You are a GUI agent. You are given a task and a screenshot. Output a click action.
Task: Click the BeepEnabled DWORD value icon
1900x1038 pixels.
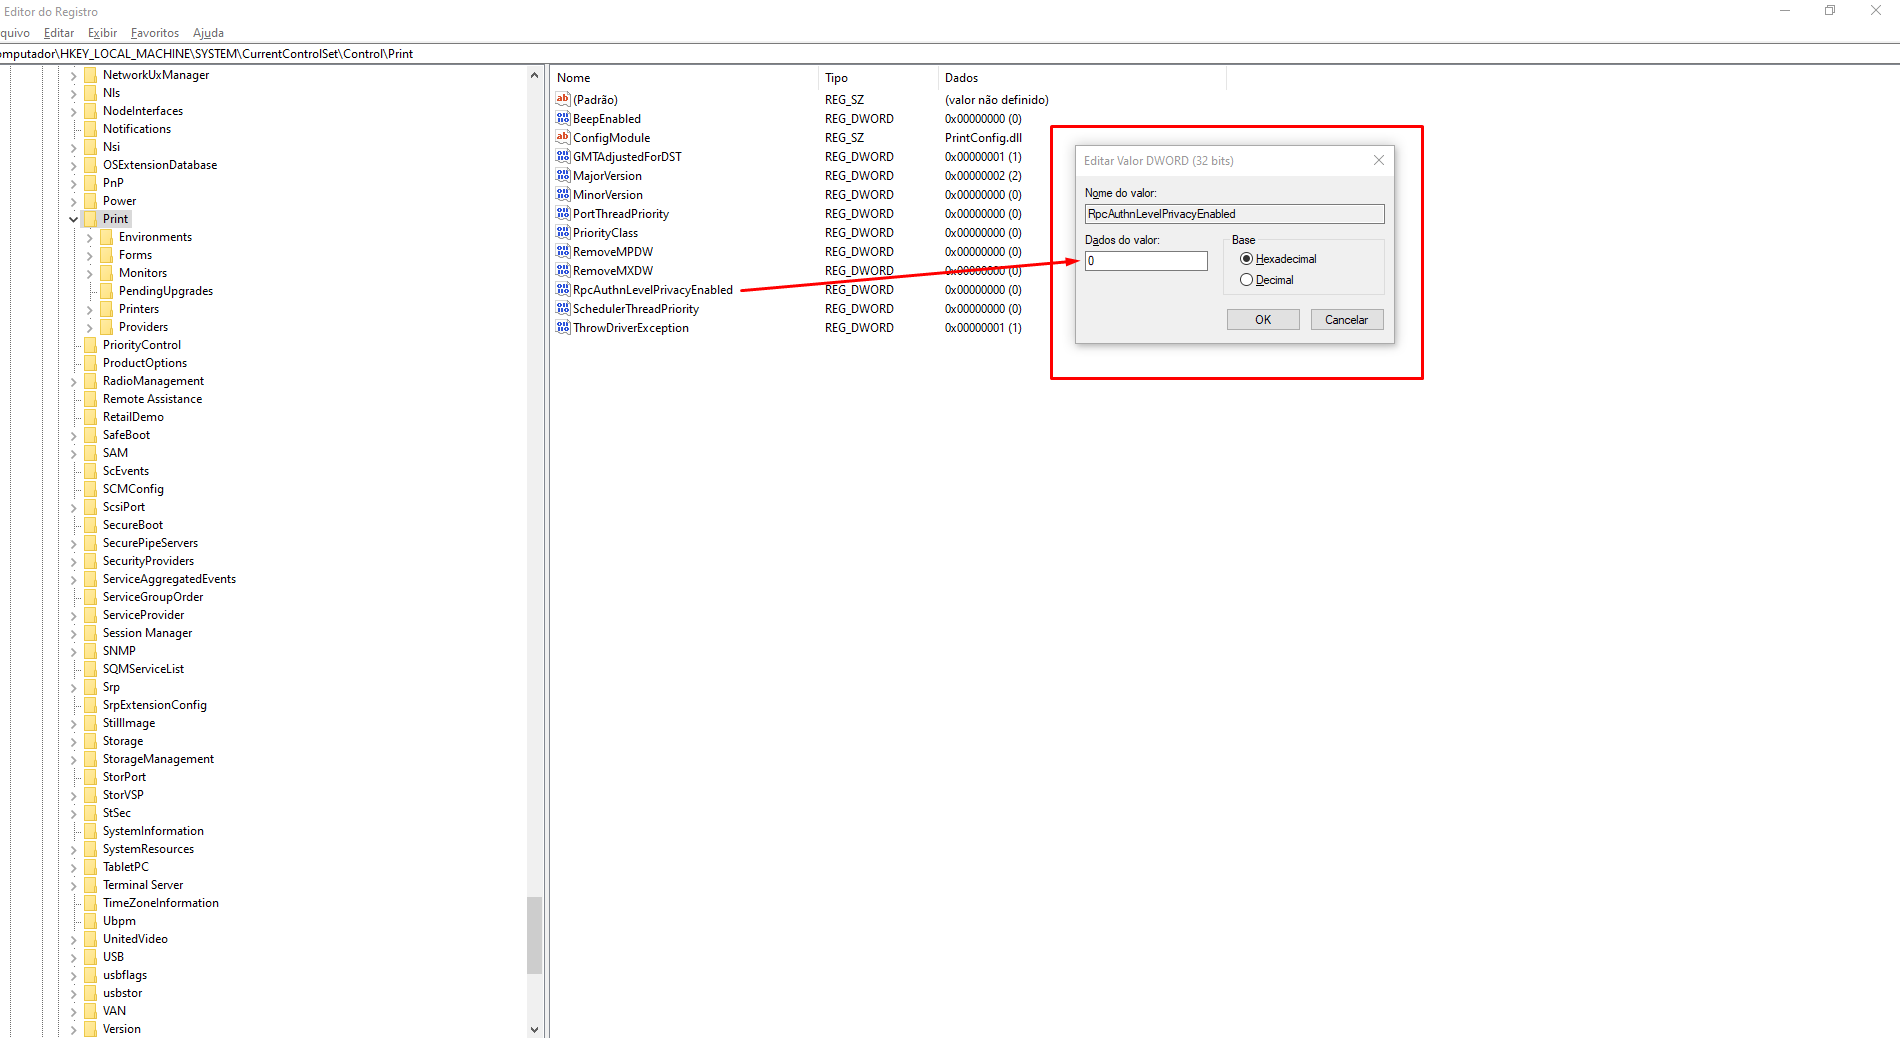coord(562,119)
